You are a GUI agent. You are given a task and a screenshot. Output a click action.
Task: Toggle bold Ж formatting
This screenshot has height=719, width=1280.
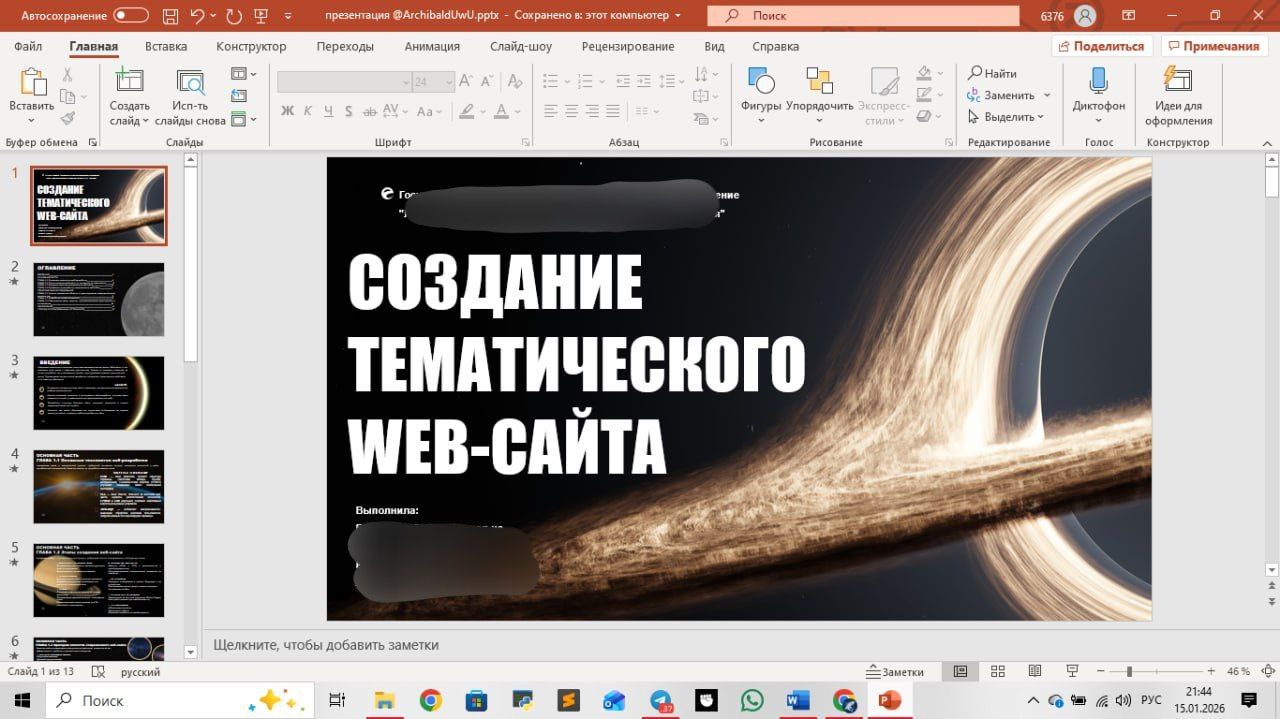pos(288,111)
